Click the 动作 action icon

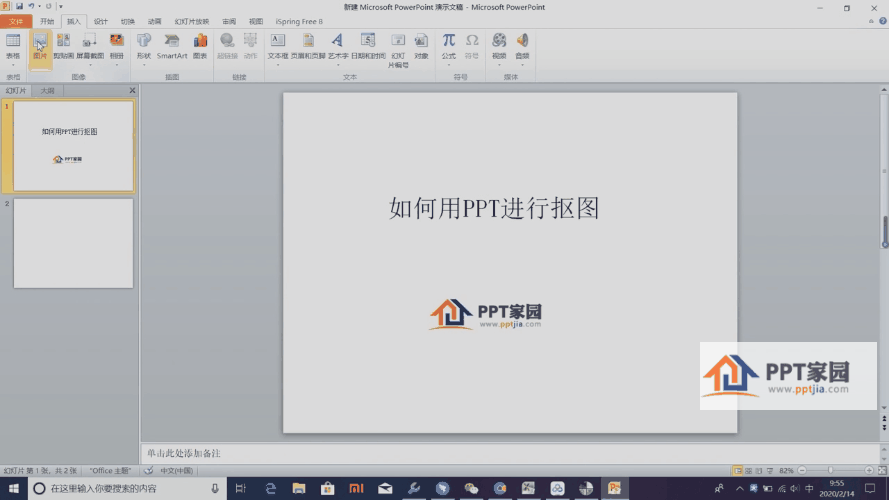click(251, 46)
